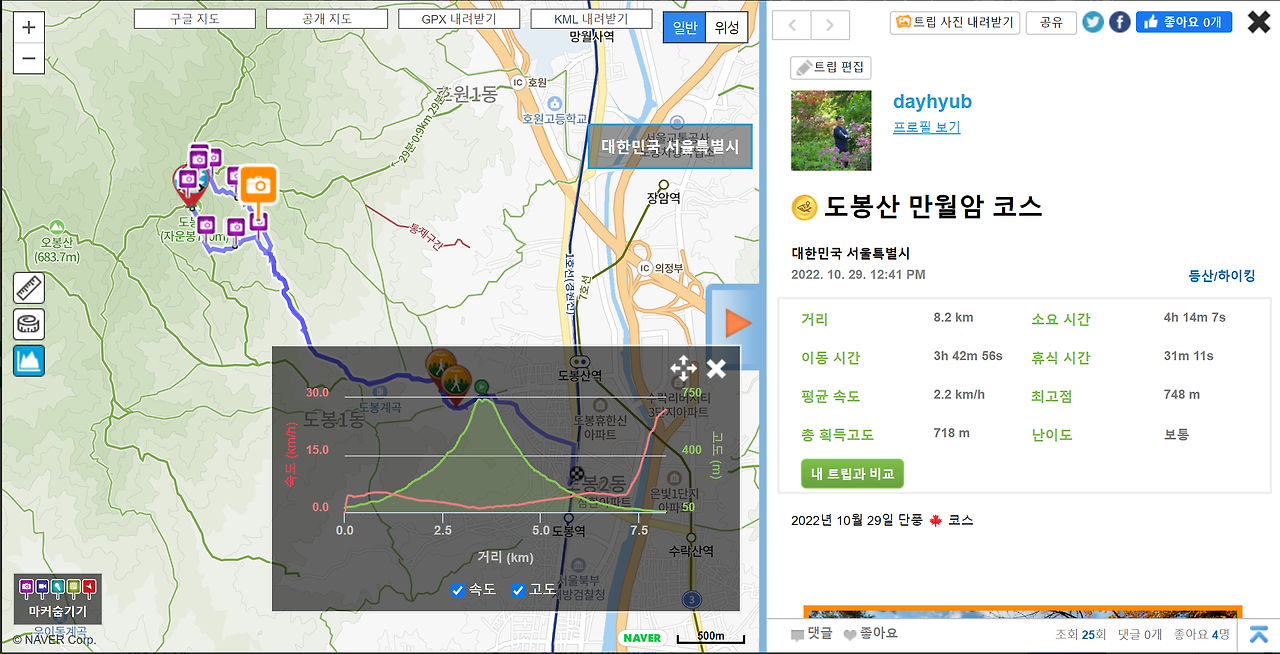Click the 대한민국 서울특별시 map label

pyautogui.click(x=670, y=146)
